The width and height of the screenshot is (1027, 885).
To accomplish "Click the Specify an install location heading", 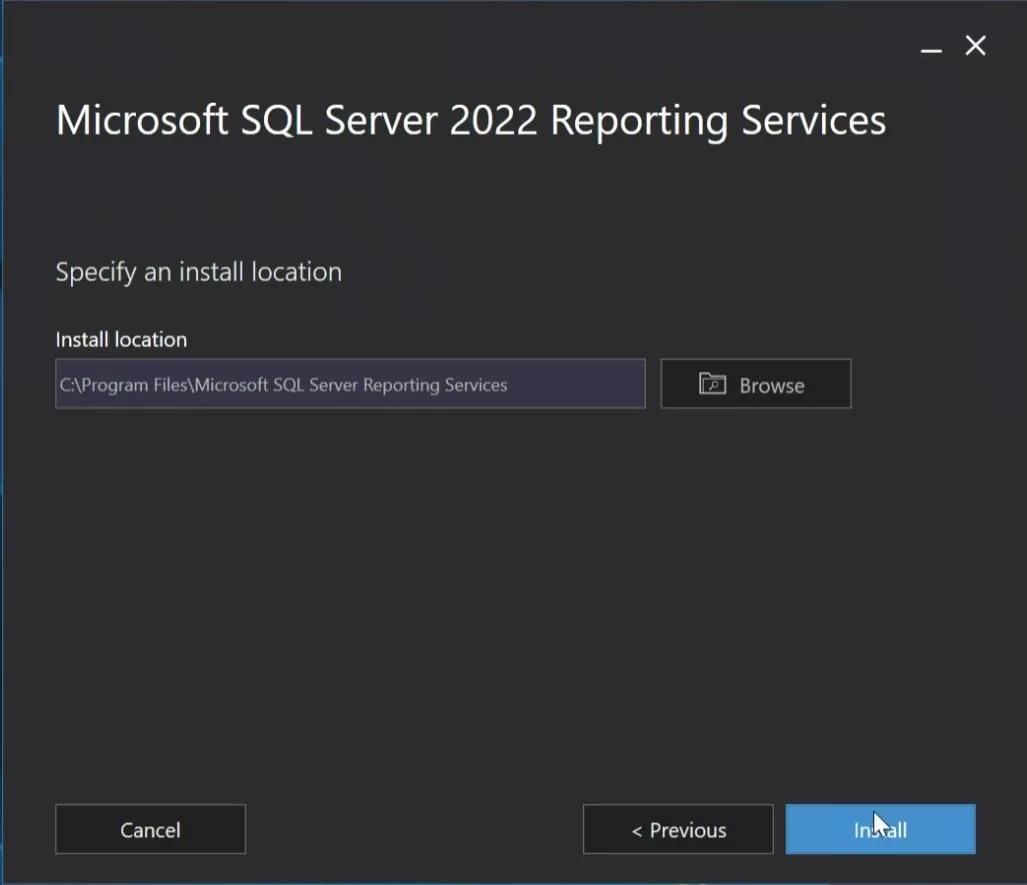I will [198, 271].
